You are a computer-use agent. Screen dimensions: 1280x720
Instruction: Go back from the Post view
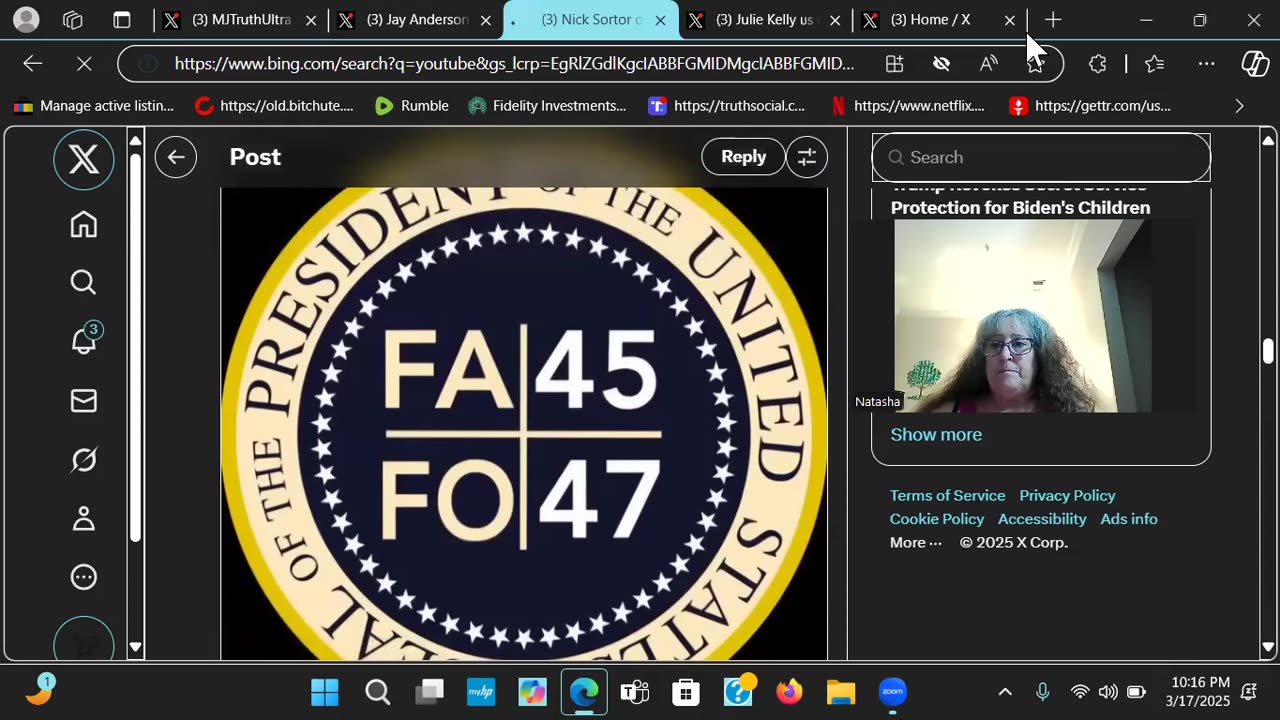tap(176, 157)
